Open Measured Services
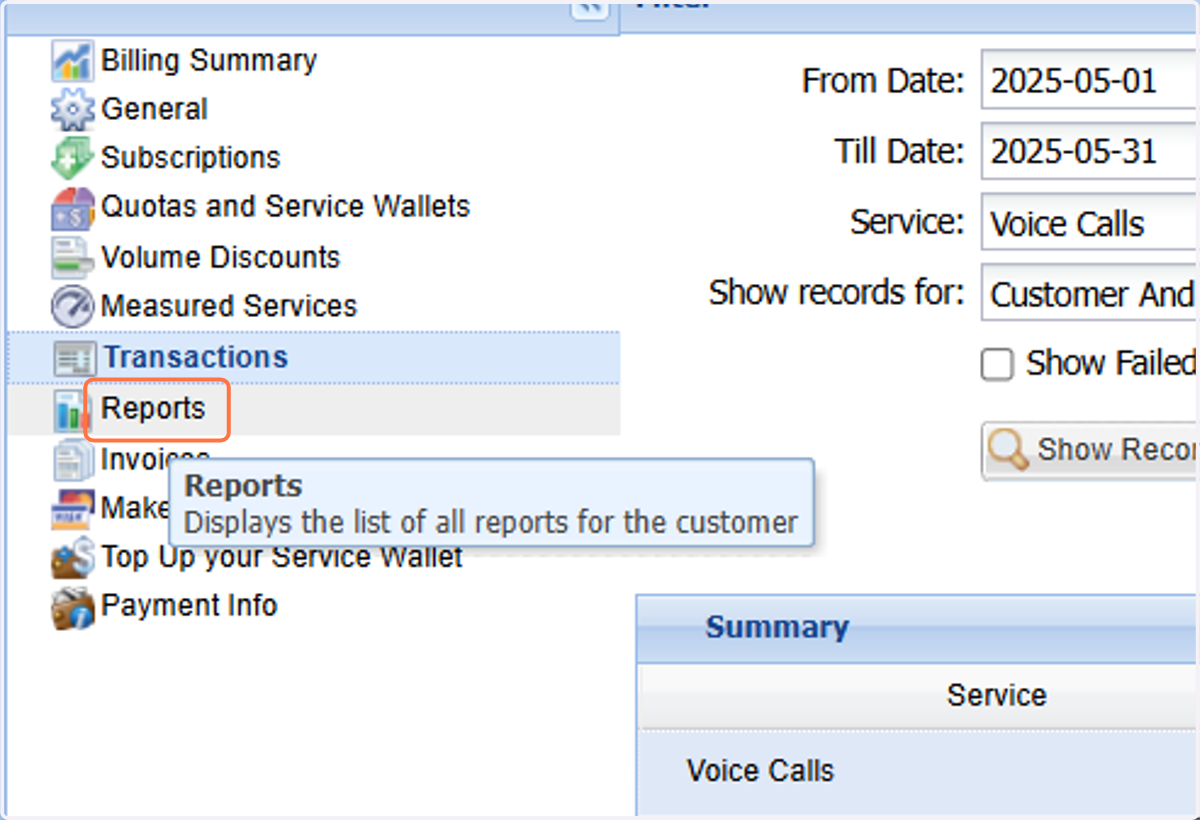 coord(229,306)
